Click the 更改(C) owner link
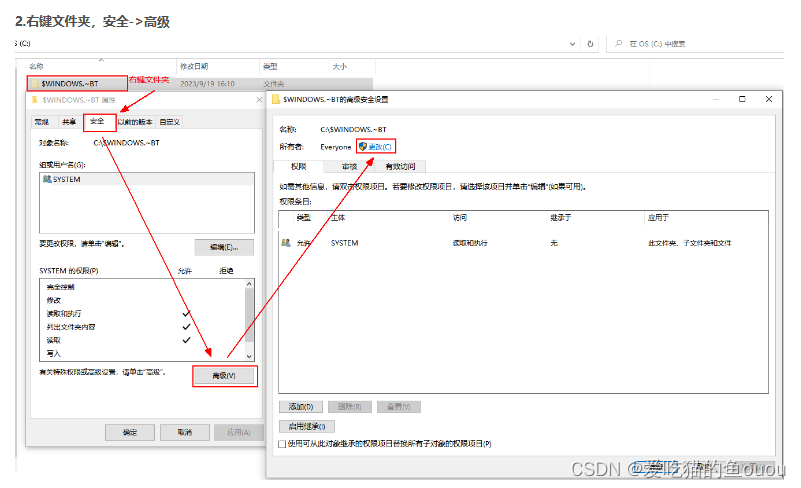The height and width of the screenshot is (488, 801). click(380, 147)
